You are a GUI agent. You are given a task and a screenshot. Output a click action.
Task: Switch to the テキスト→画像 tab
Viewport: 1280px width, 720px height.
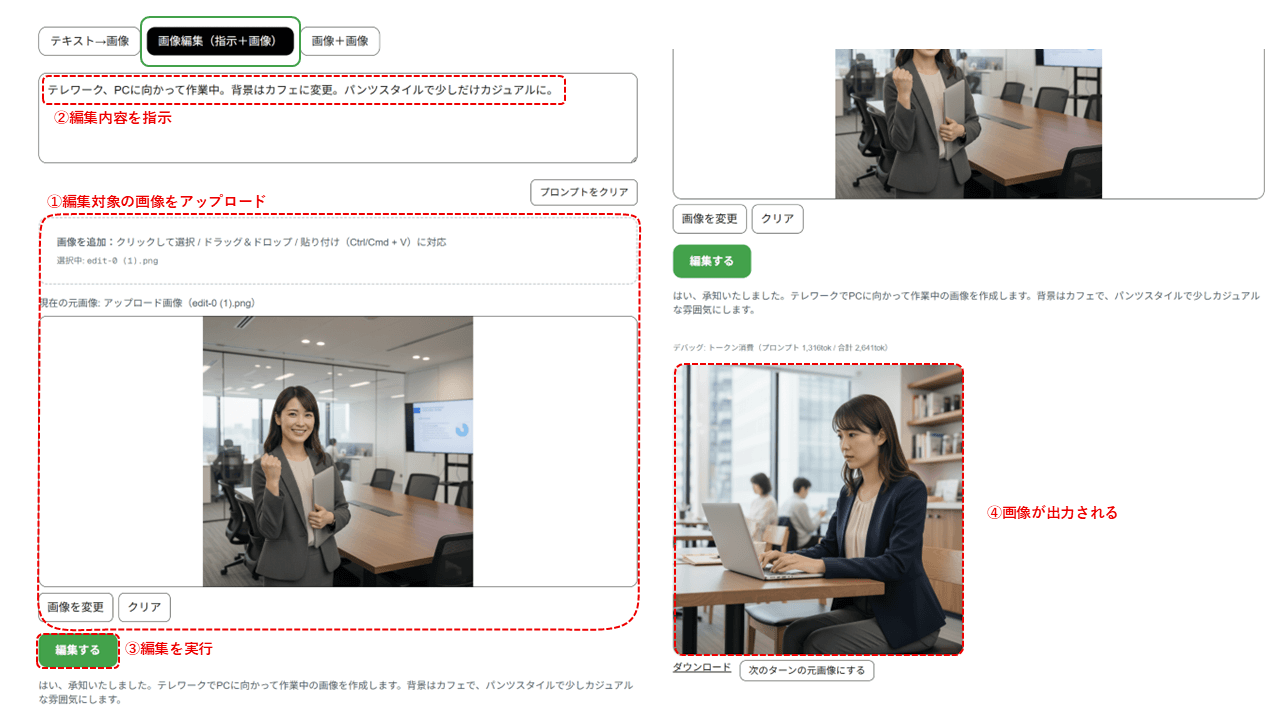click(89, 41)
